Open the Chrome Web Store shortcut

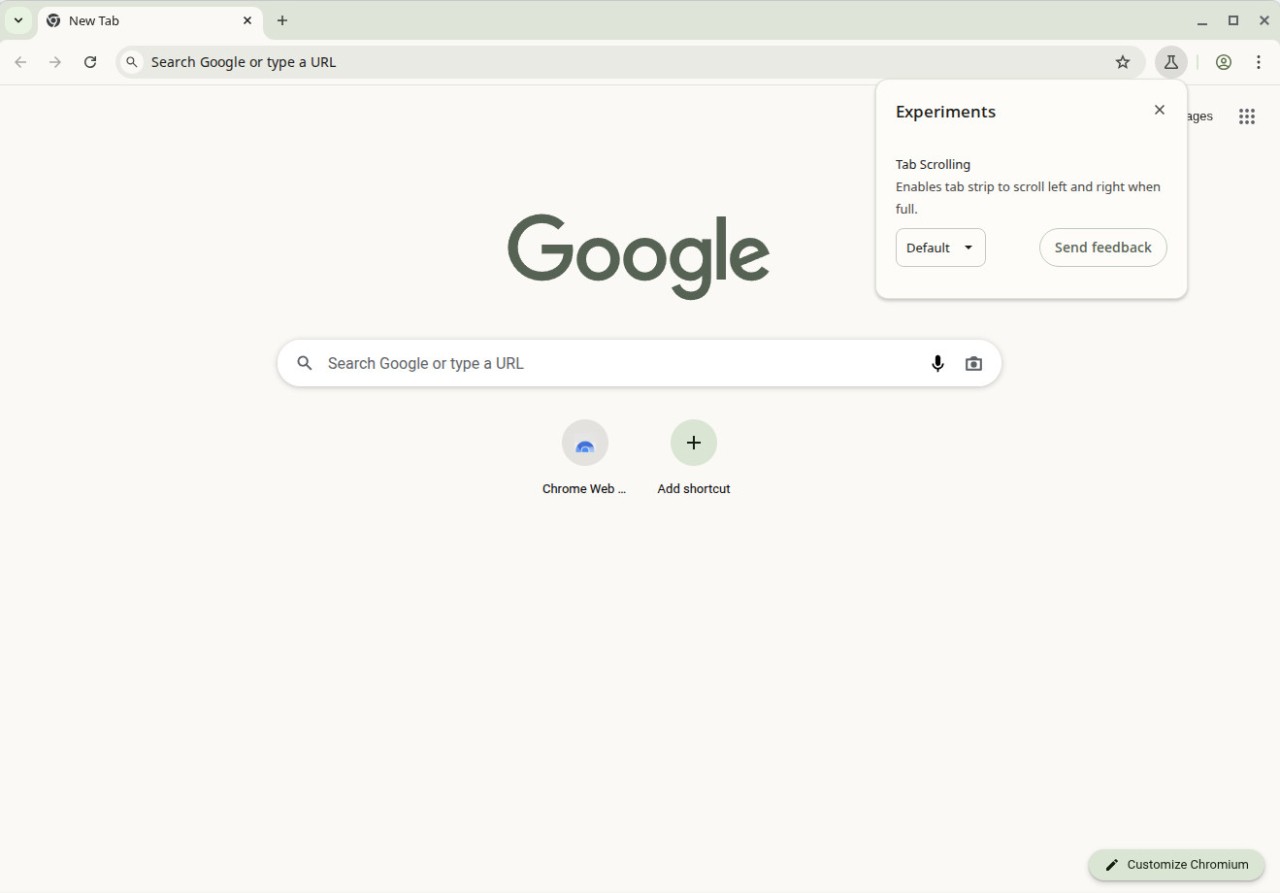pos(584,443)
